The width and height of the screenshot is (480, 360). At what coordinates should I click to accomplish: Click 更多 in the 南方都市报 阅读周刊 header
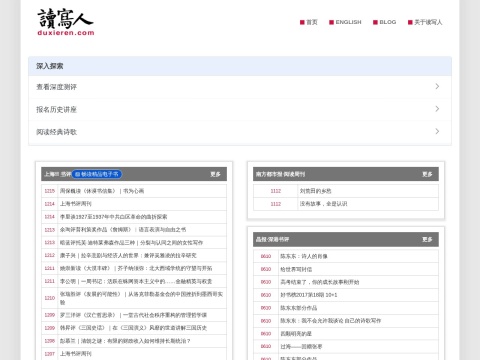tap(427, 174)
